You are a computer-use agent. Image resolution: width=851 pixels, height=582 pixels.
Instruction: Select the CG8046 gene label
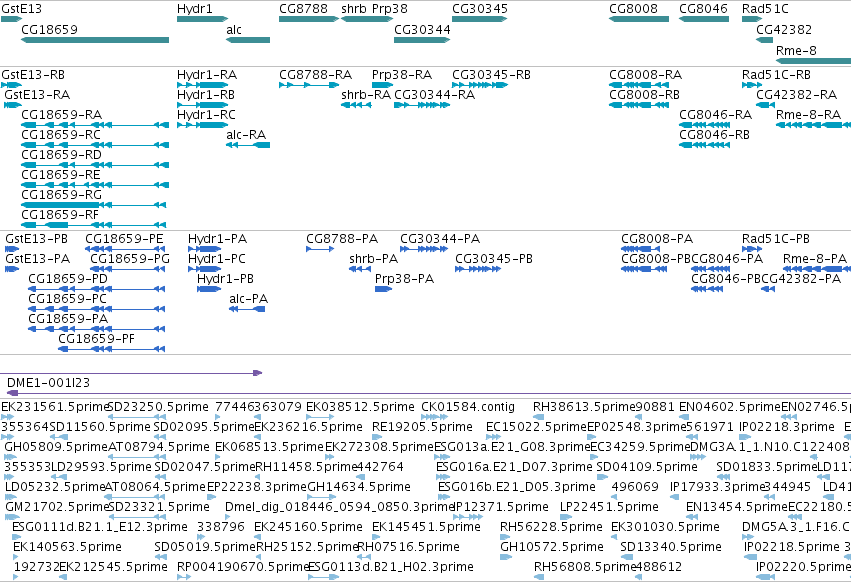pyautogui.click(x=703, y=9)
